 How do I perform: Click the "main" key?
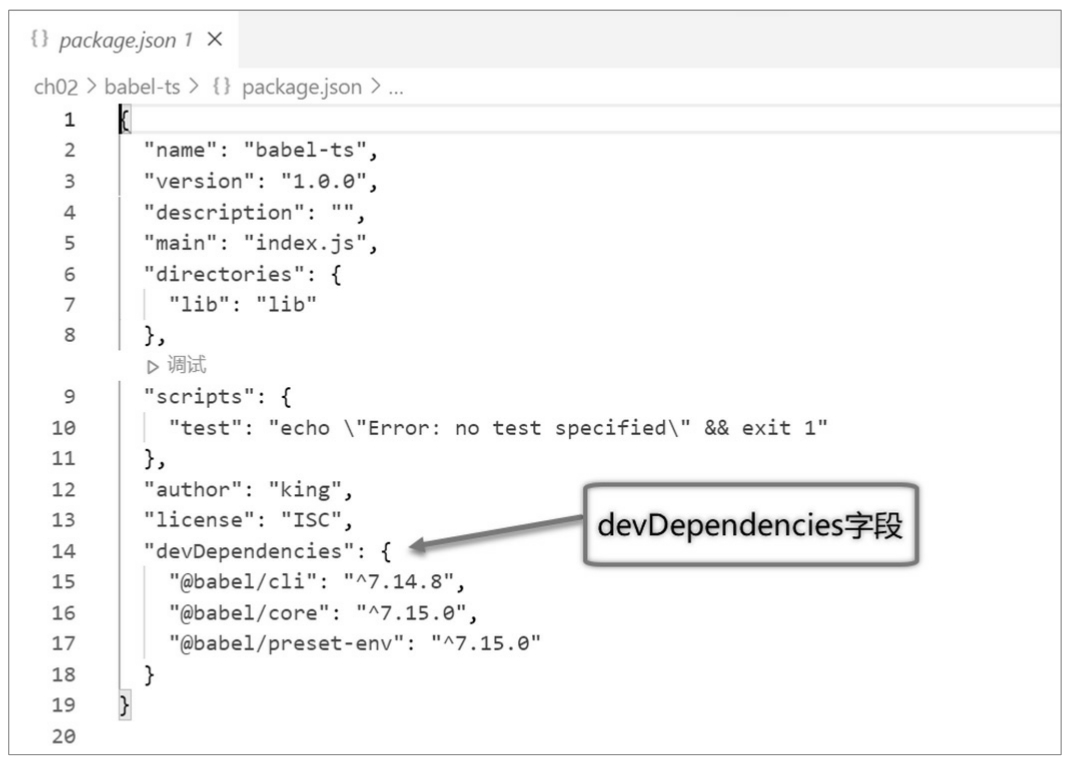[181, 243]
